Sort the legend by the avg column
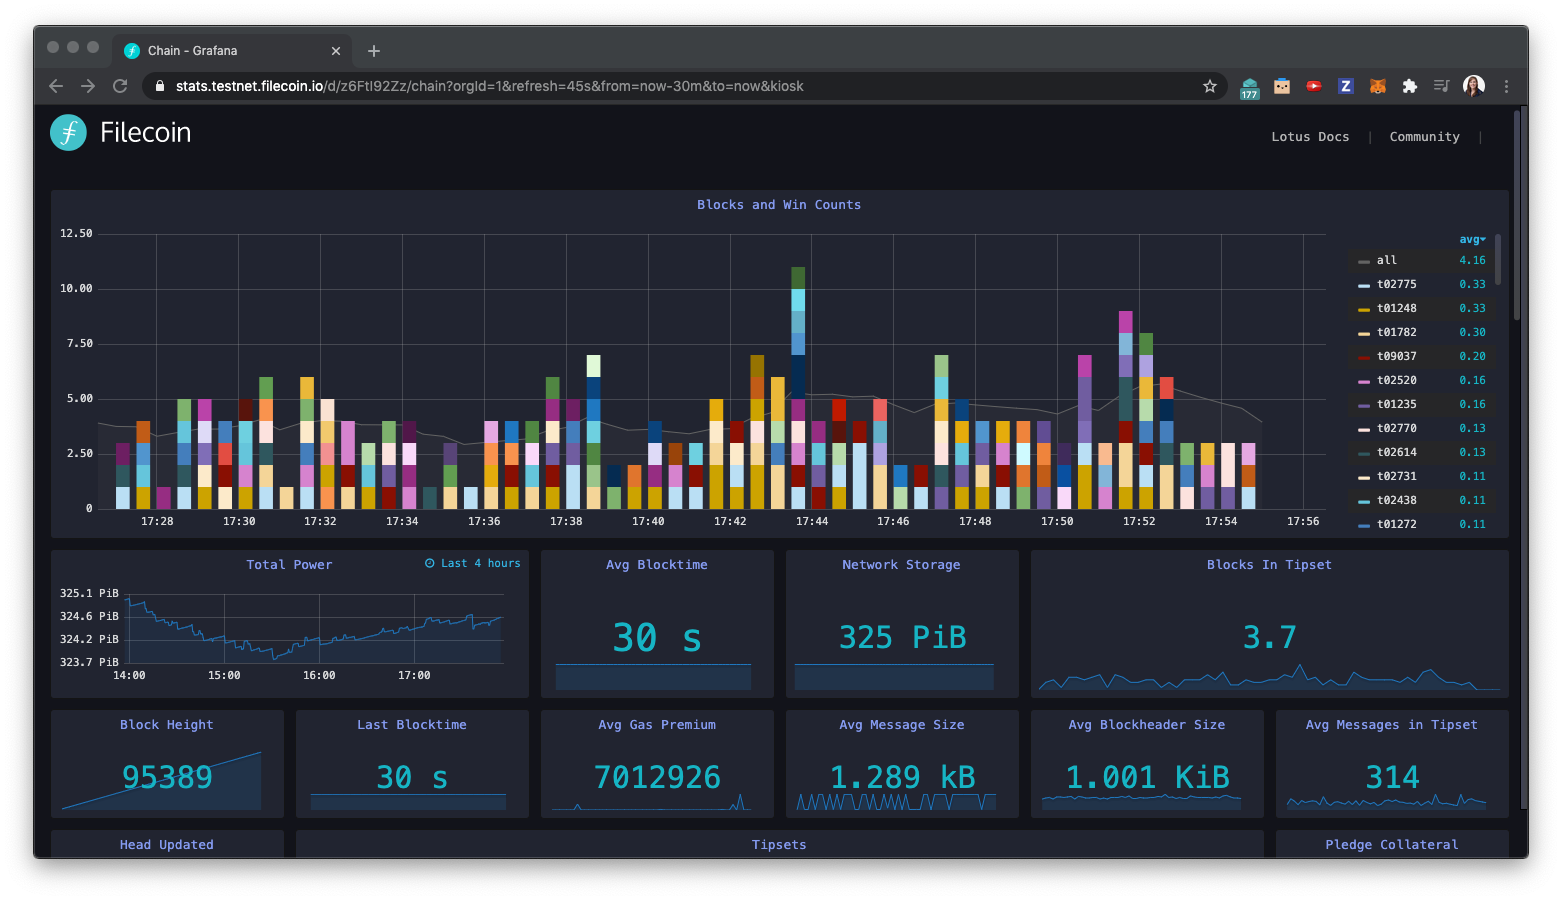The width and height of the screenshot is (1562, 900). coord(1470,239)
